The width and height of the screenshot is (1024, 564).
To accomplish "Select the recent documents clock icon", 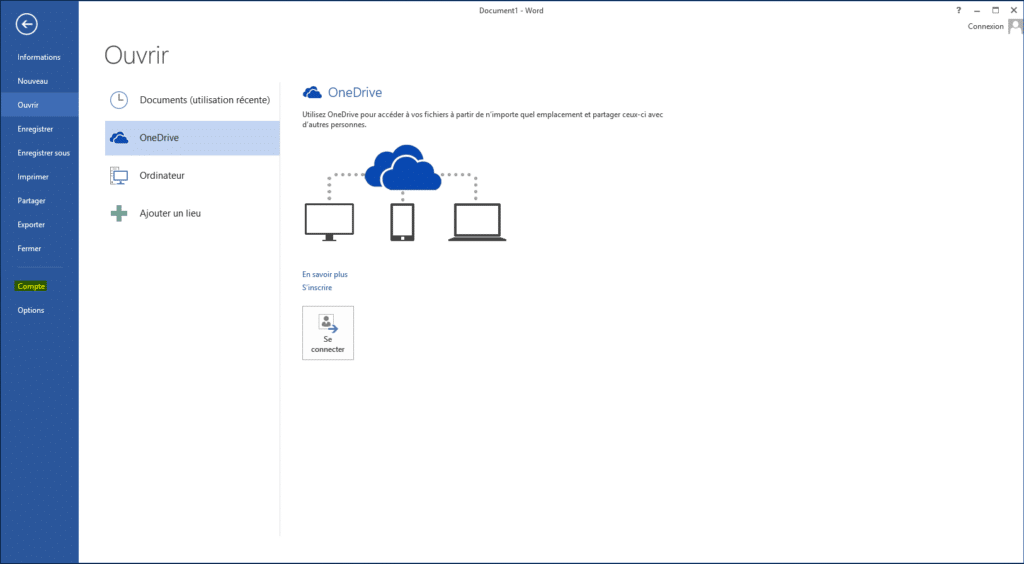I will coord(119,100).
